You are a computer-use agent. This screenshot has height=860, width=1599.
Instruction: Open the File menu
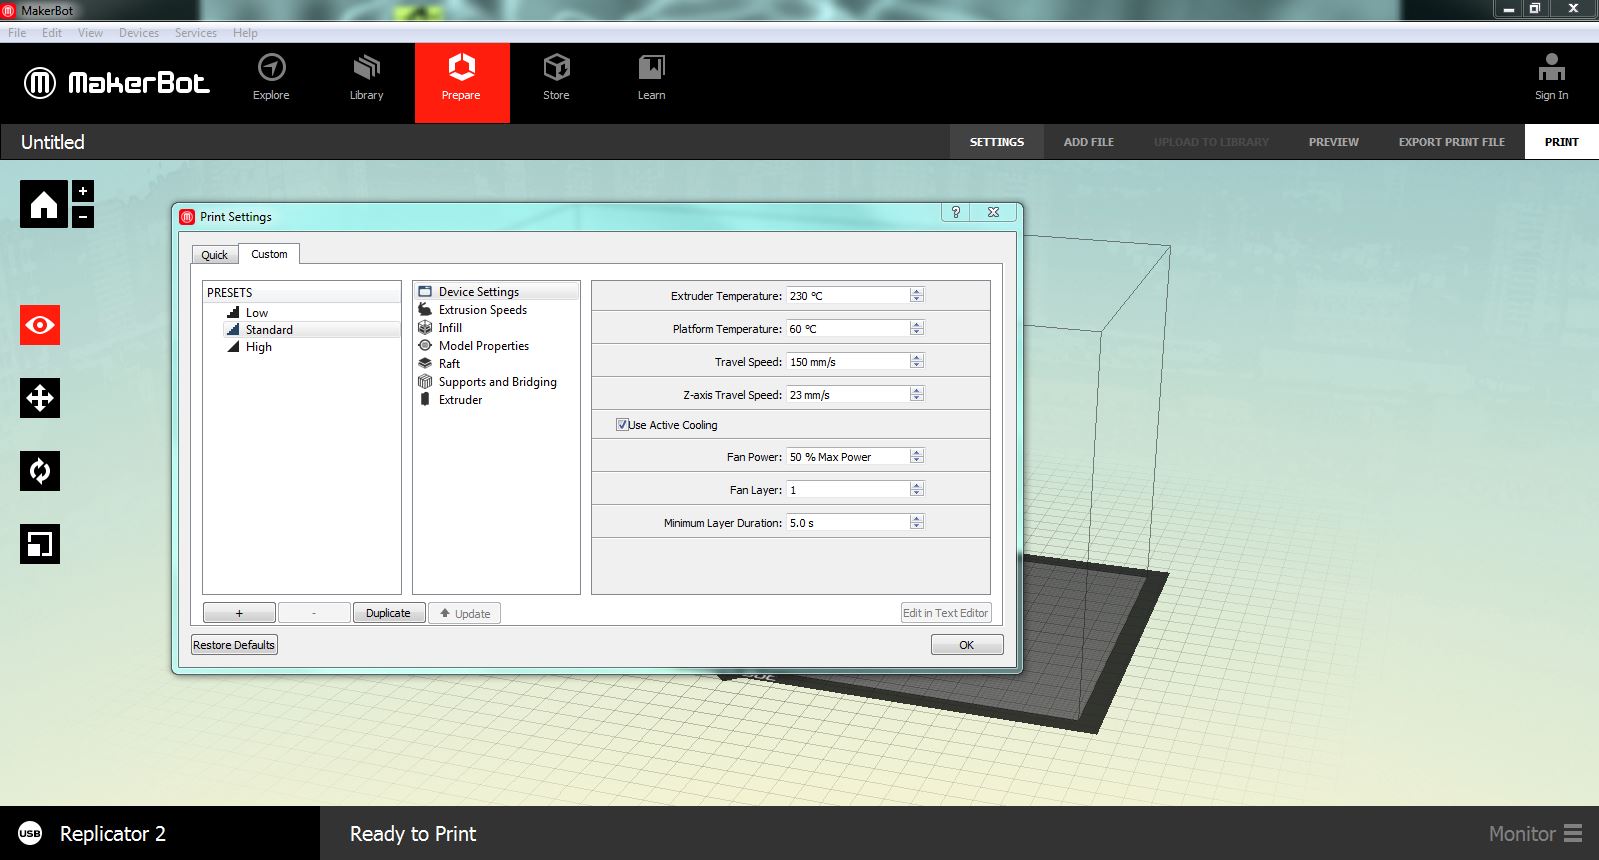[17, 33]
